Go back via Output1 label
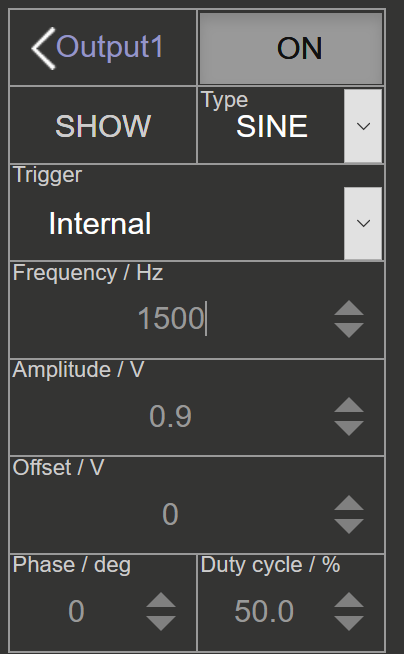 click(x=110, y=47)
